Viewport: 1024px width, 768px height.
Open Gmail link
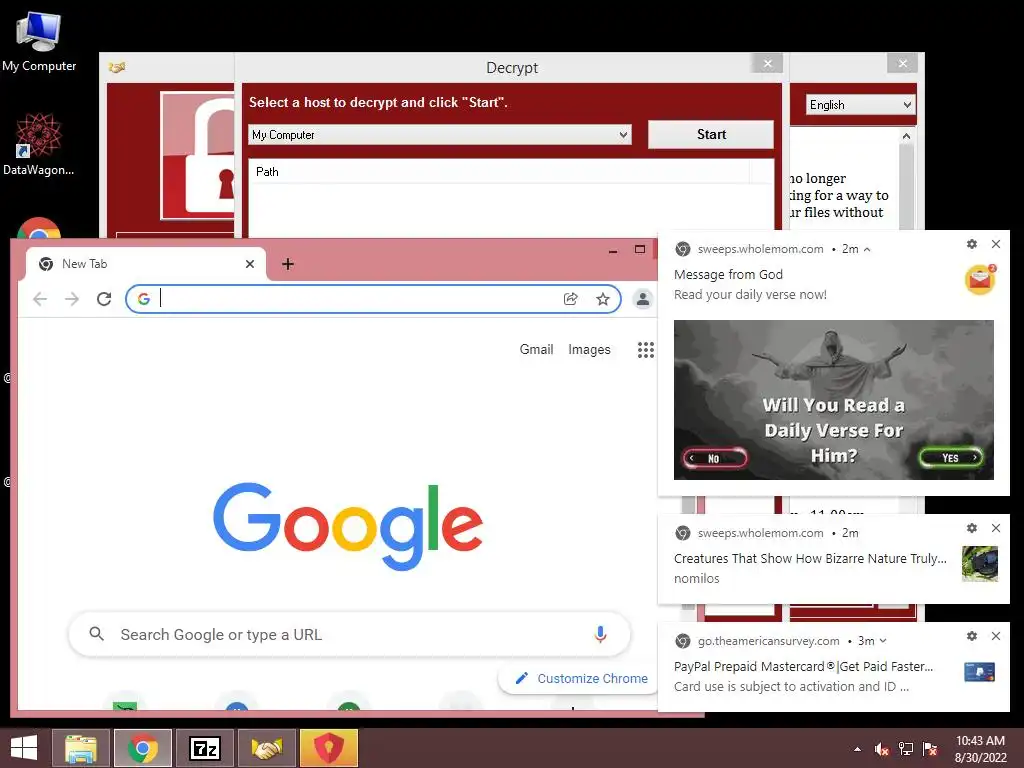click(536, 349)
